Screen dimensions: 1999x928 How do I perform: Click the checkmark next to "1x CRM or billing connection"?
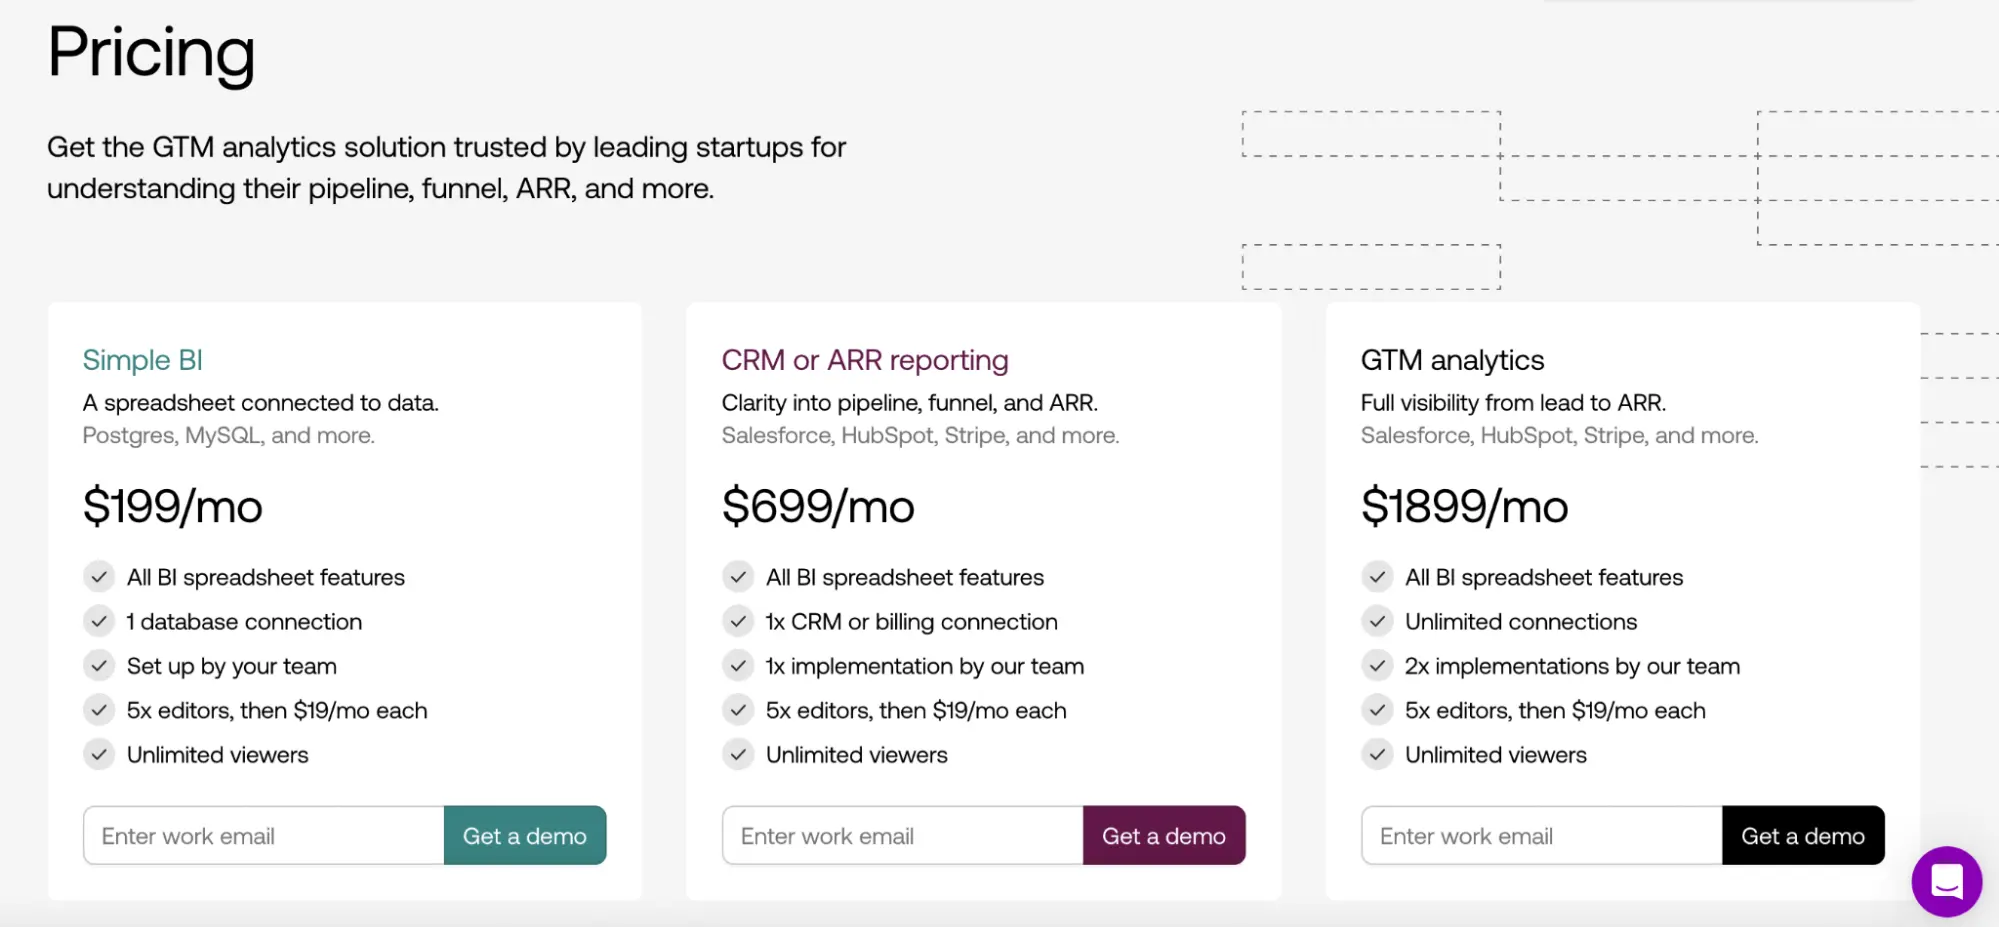tap(738, 621)
